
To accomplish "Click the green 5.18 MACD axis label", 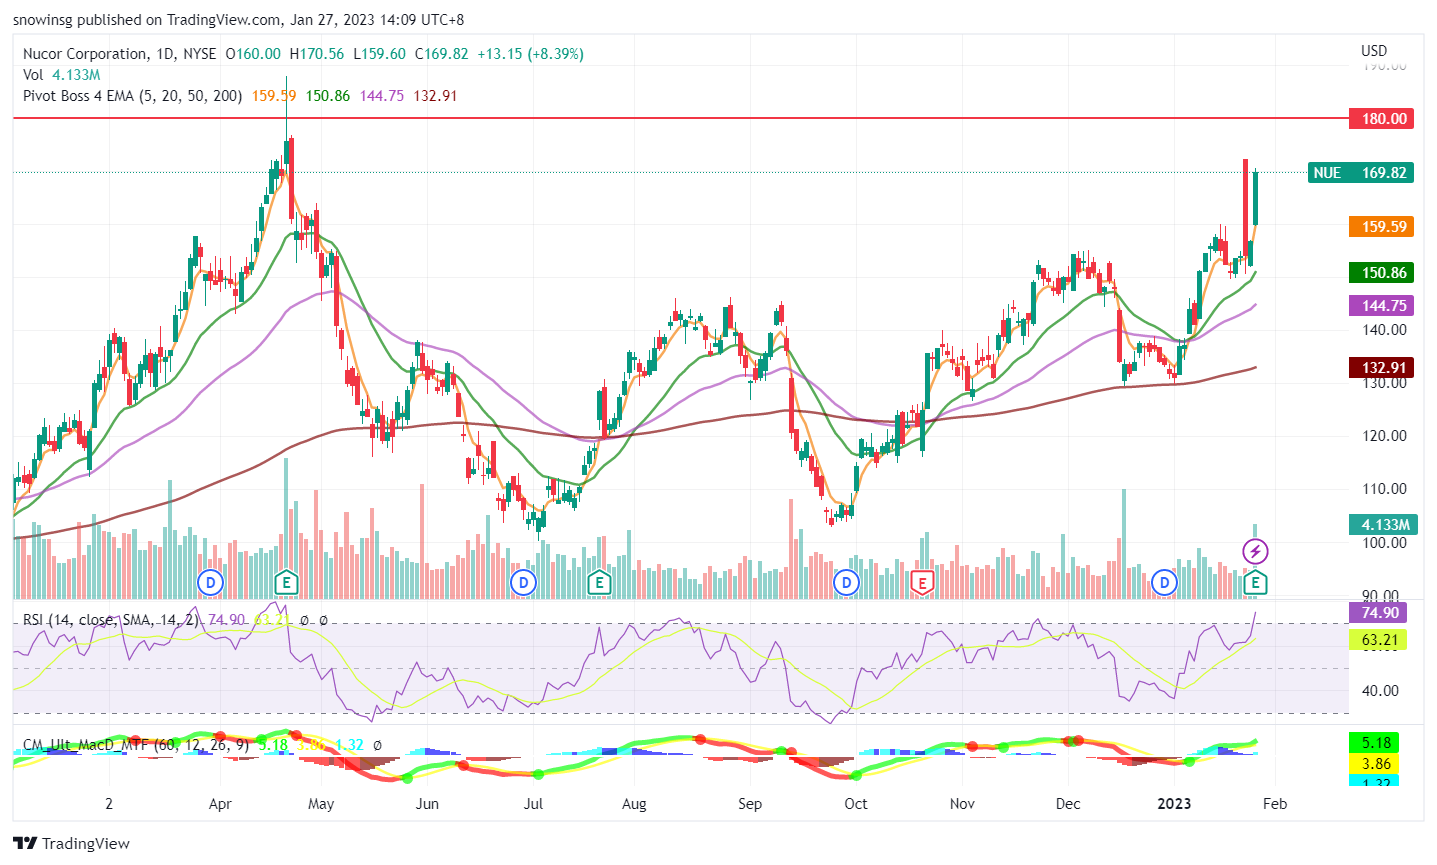I will click(x=1374, y=742).
